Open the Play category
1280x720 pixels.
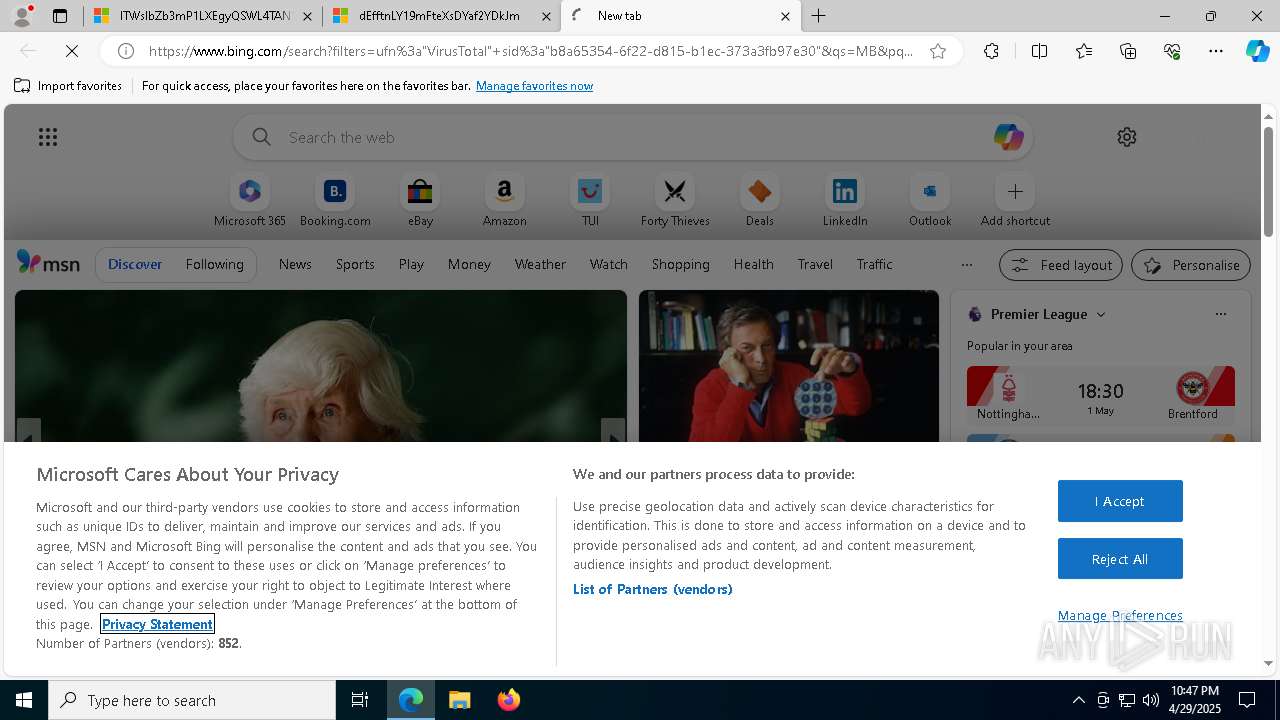(x=411, y=264)
